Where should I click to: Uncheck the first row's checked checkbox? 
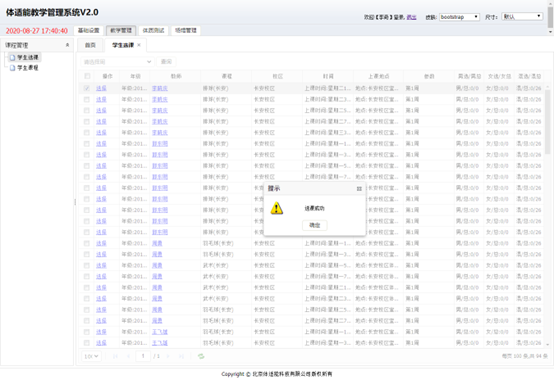pyautogui.click(x=87, y=88)
